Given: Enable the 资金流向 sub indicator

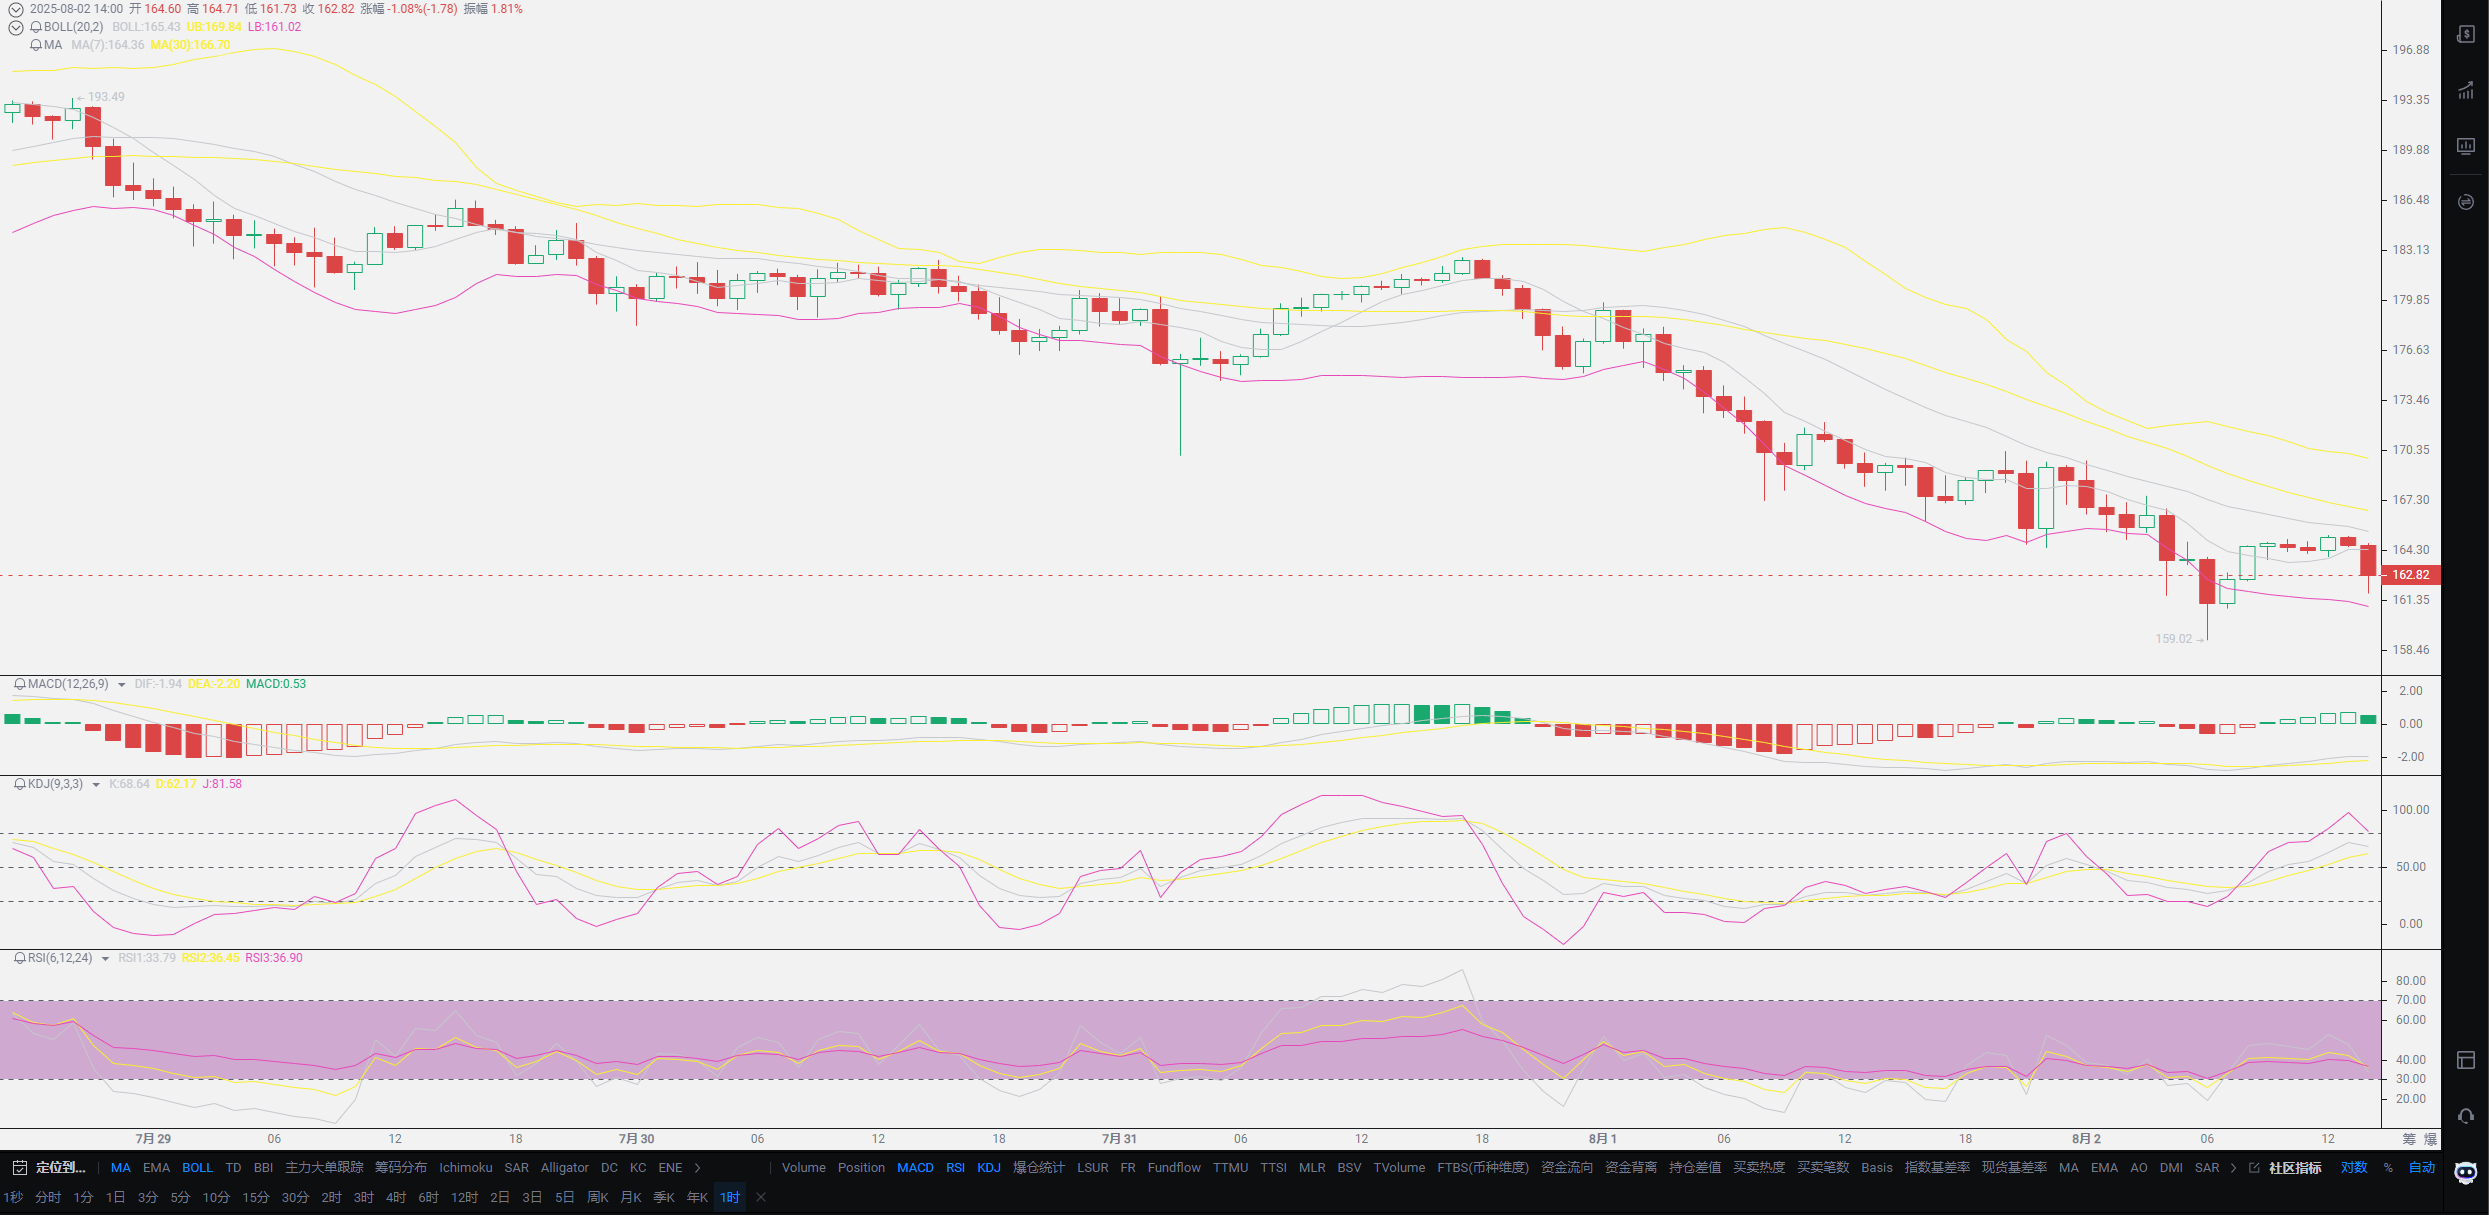Looking at the screenshot, I should pyautogui.click(x=1567, y=1168).
